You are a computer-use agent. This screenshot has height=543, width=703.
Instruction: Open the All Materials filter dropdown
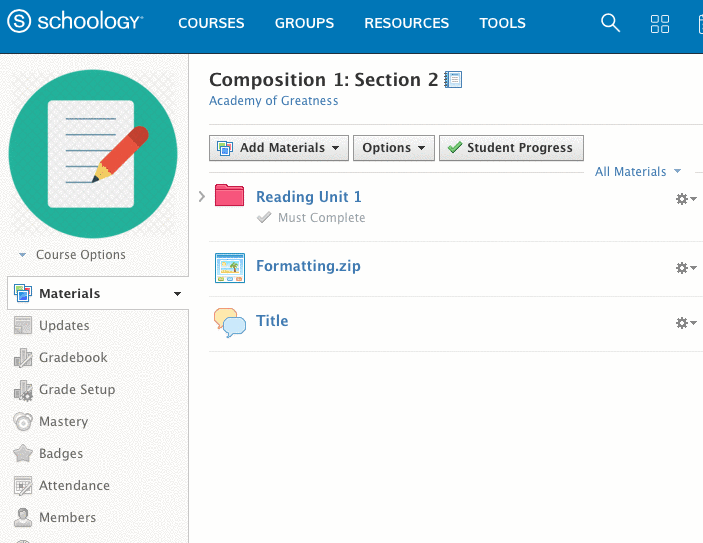637,172
